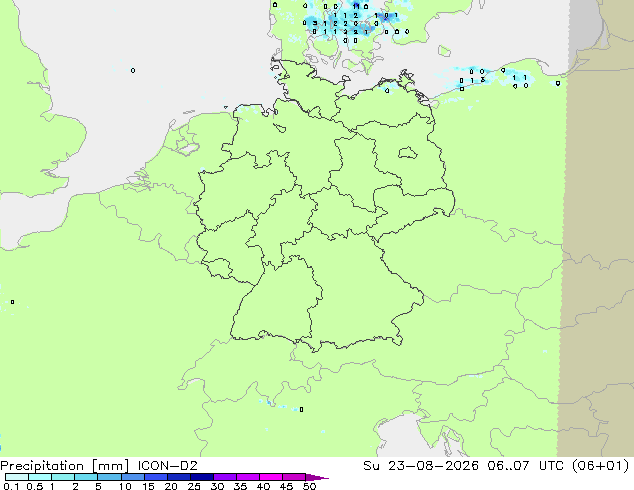The height and width of the screenshot is (490, 634).
Task: Click legend tick label "40"
Action: 263,486
